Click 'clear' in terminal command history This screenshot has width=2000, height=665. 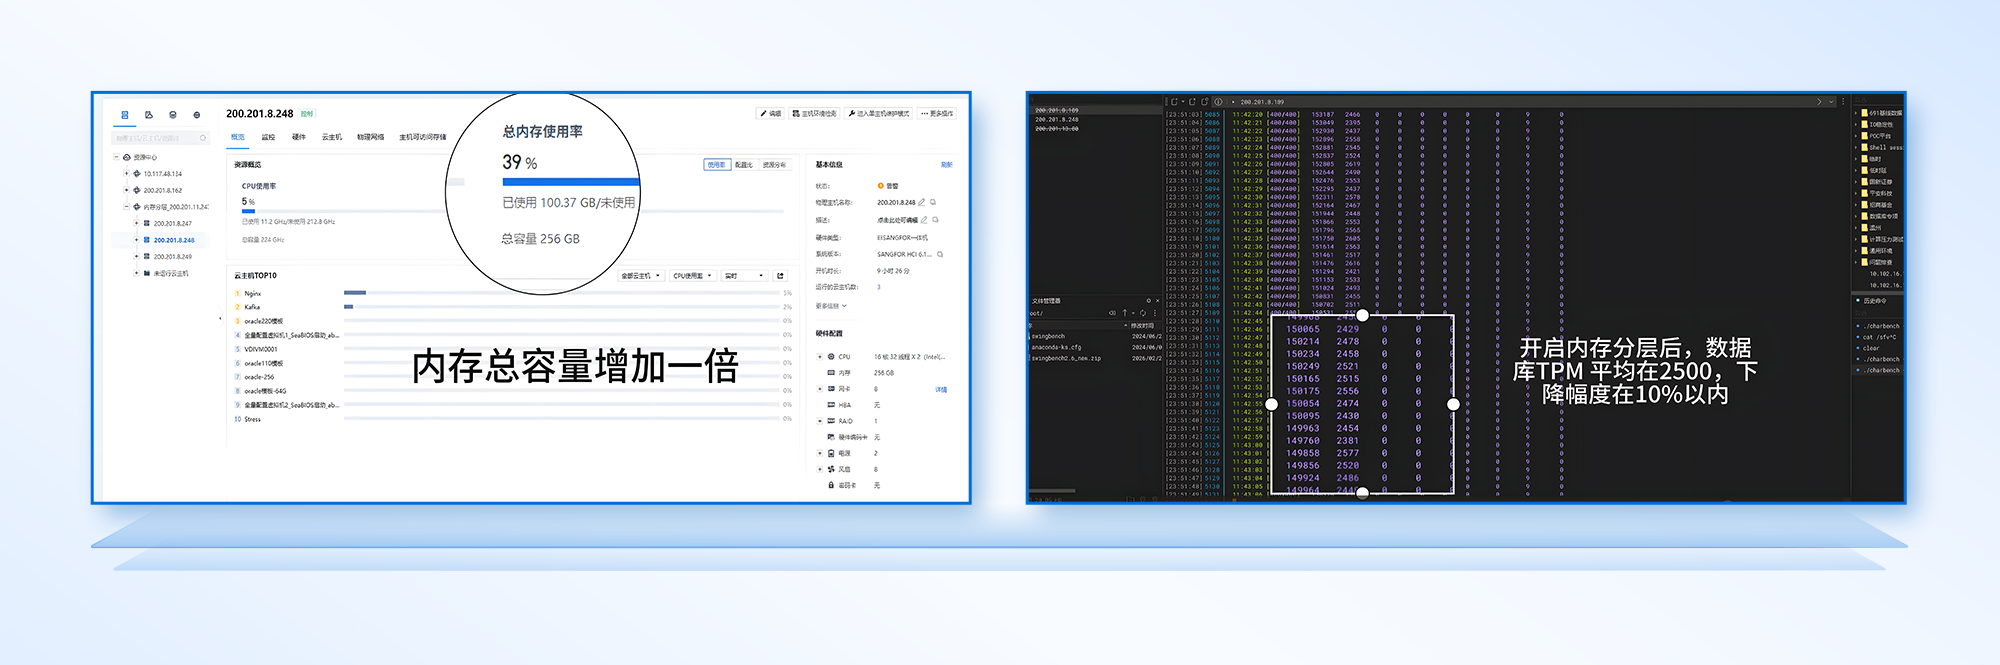[1871, 349]
